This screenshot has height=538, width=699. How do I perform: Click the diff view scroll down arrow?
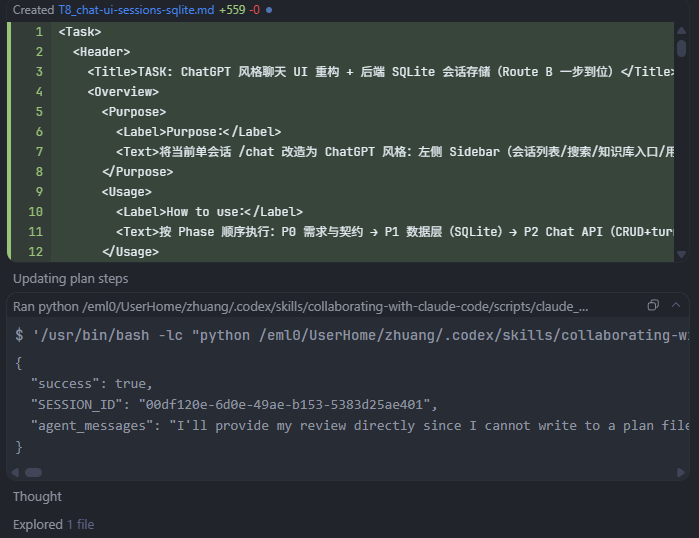(681, 255)
